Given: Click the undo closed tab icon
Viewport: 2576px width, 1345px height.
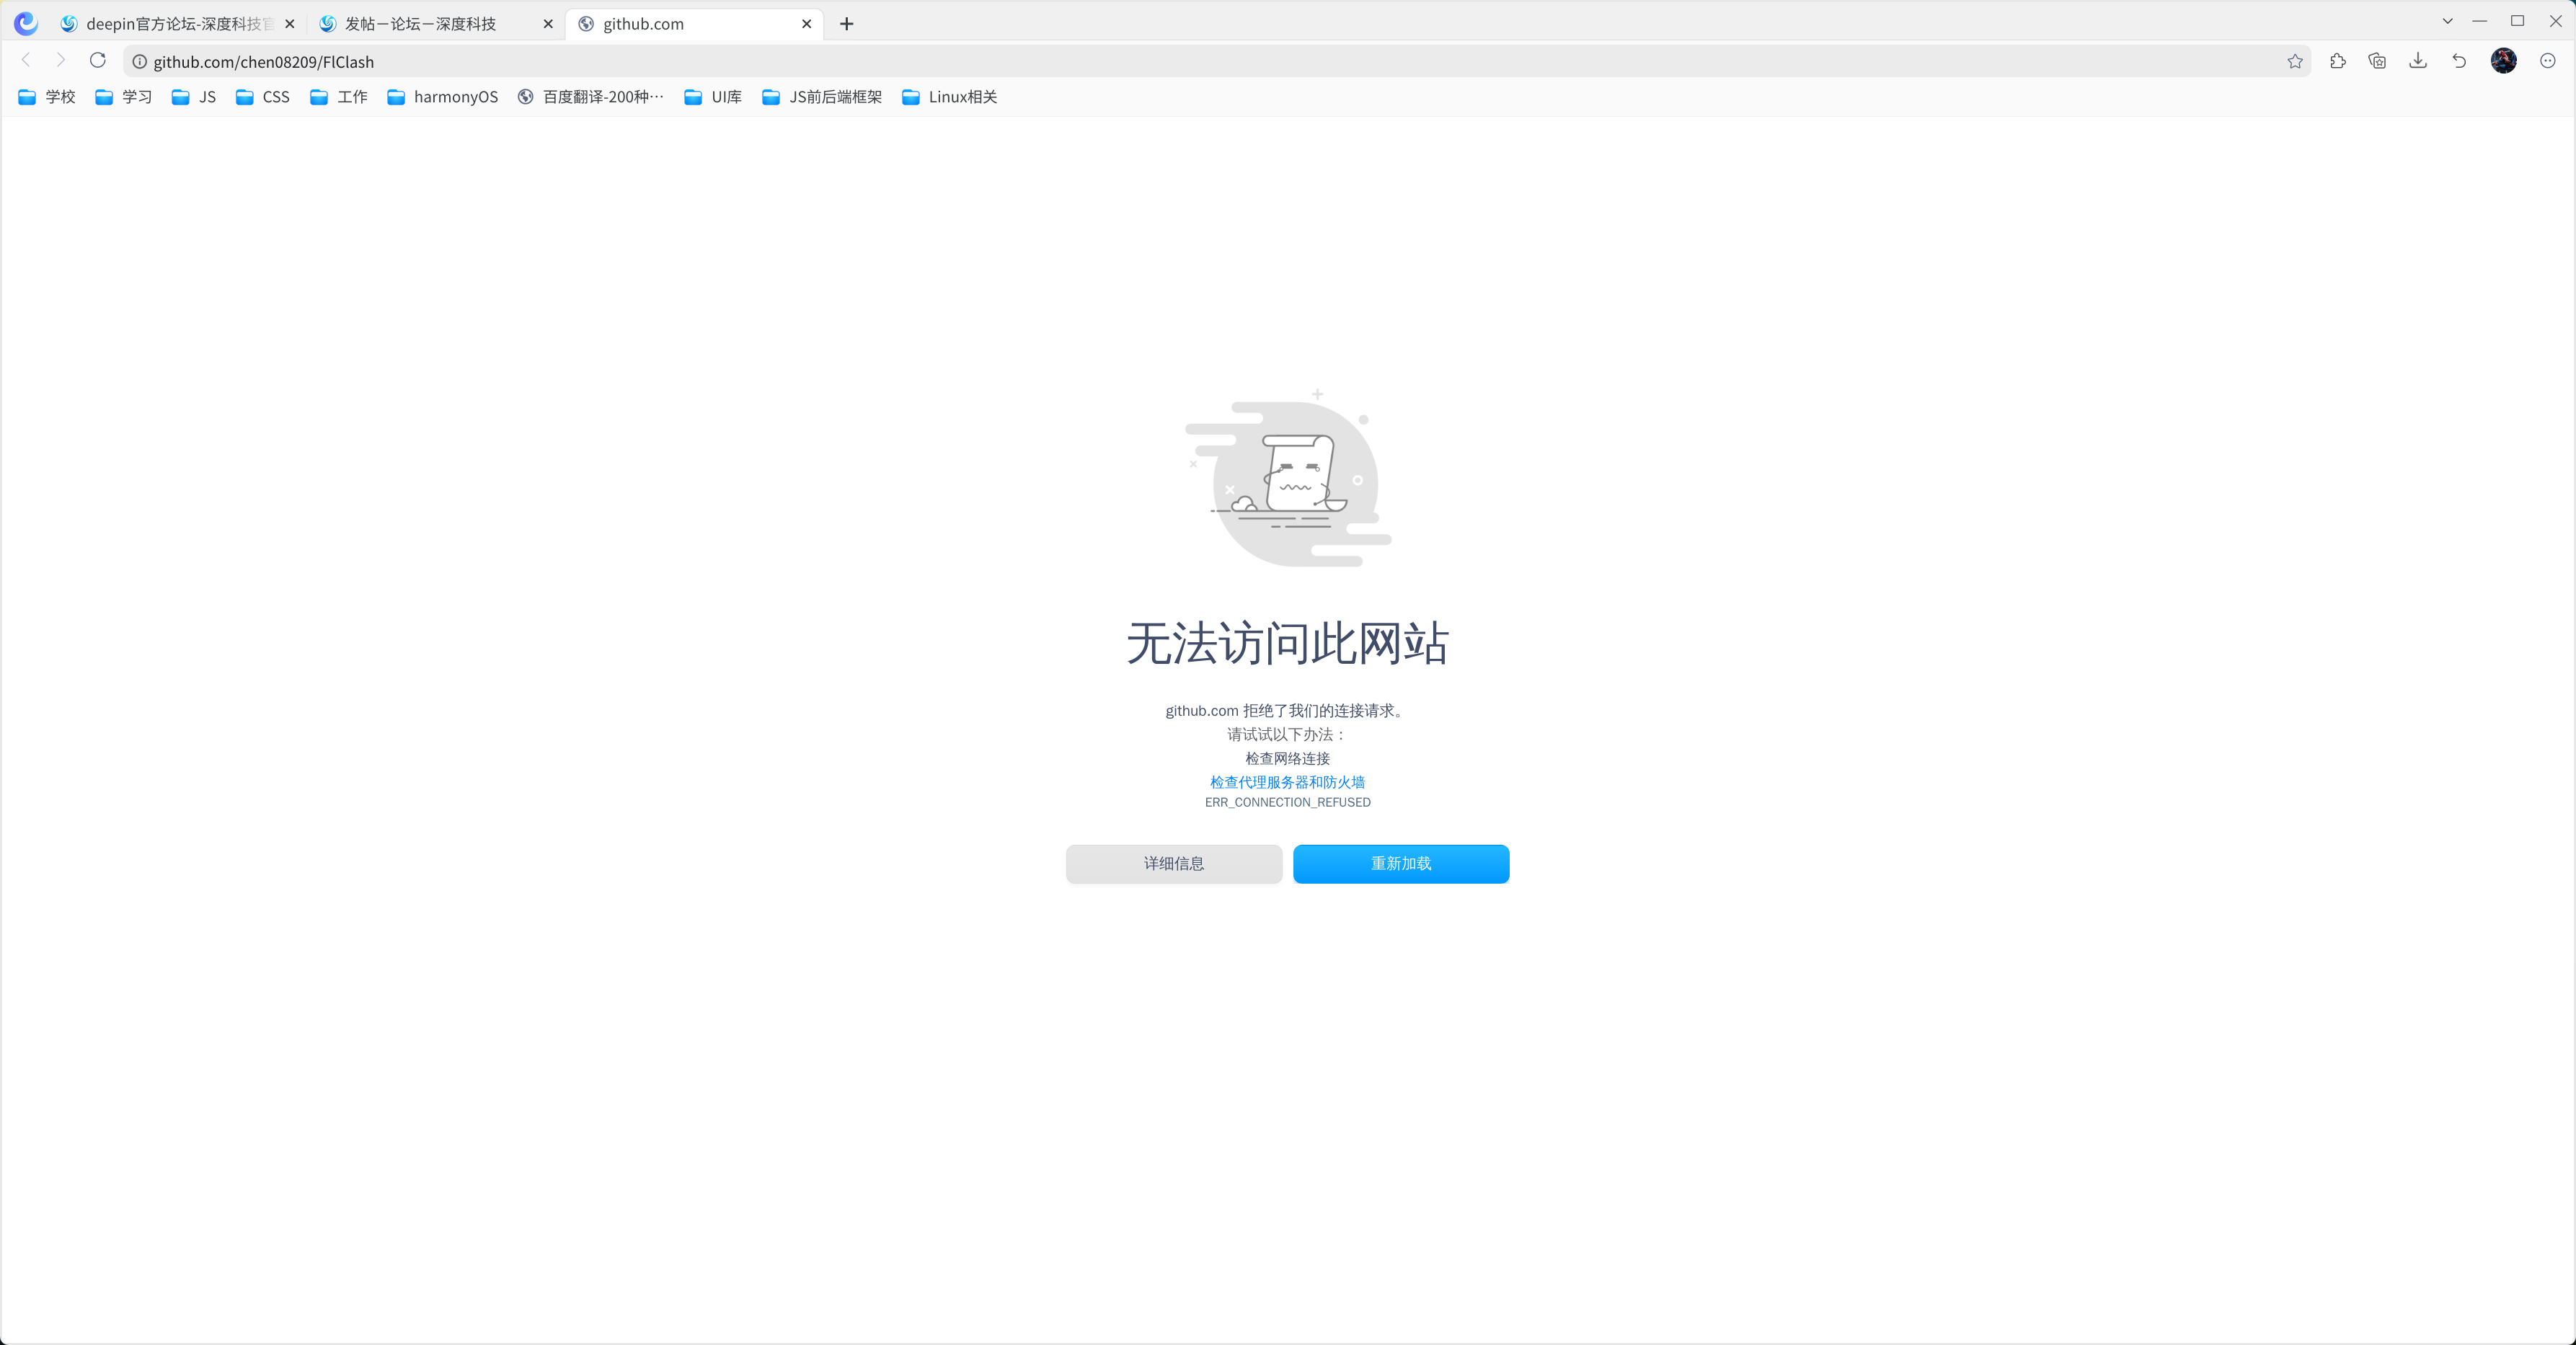Looking at the screenshot, I should [2459, 62].
